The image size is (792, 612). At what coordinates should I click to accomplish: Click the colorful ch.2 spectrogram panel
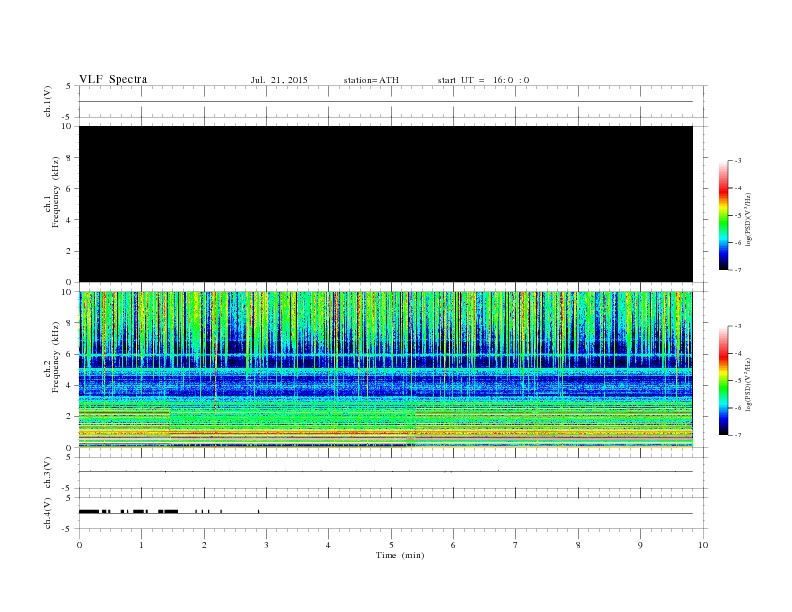click(386, 370)
